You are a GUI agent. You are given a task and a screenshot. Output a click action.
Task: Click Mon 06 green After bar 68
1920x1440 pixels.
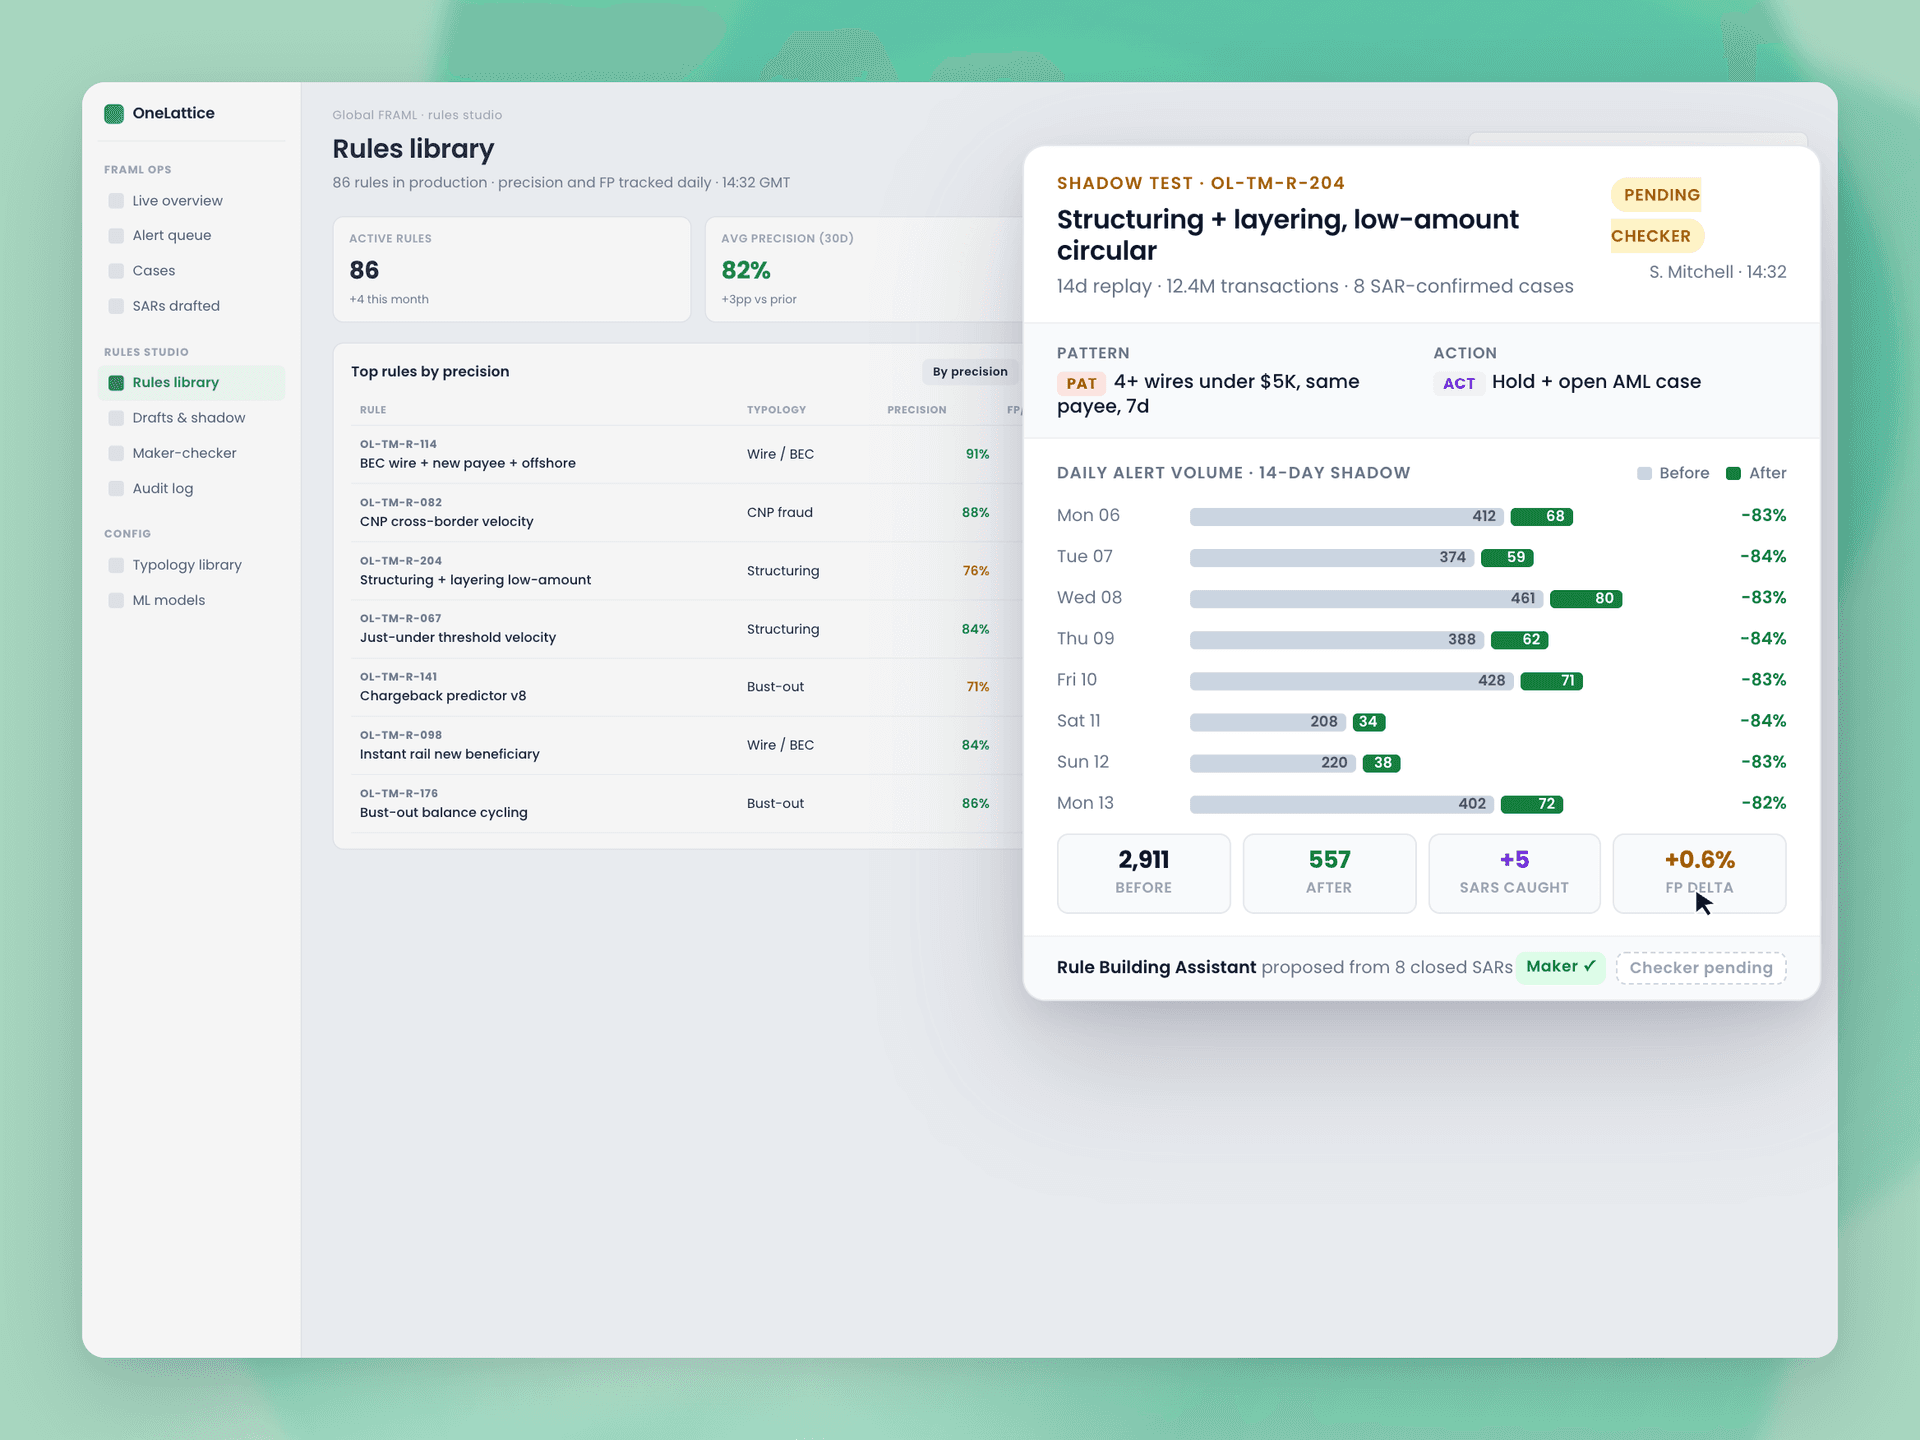[1541, 517]
